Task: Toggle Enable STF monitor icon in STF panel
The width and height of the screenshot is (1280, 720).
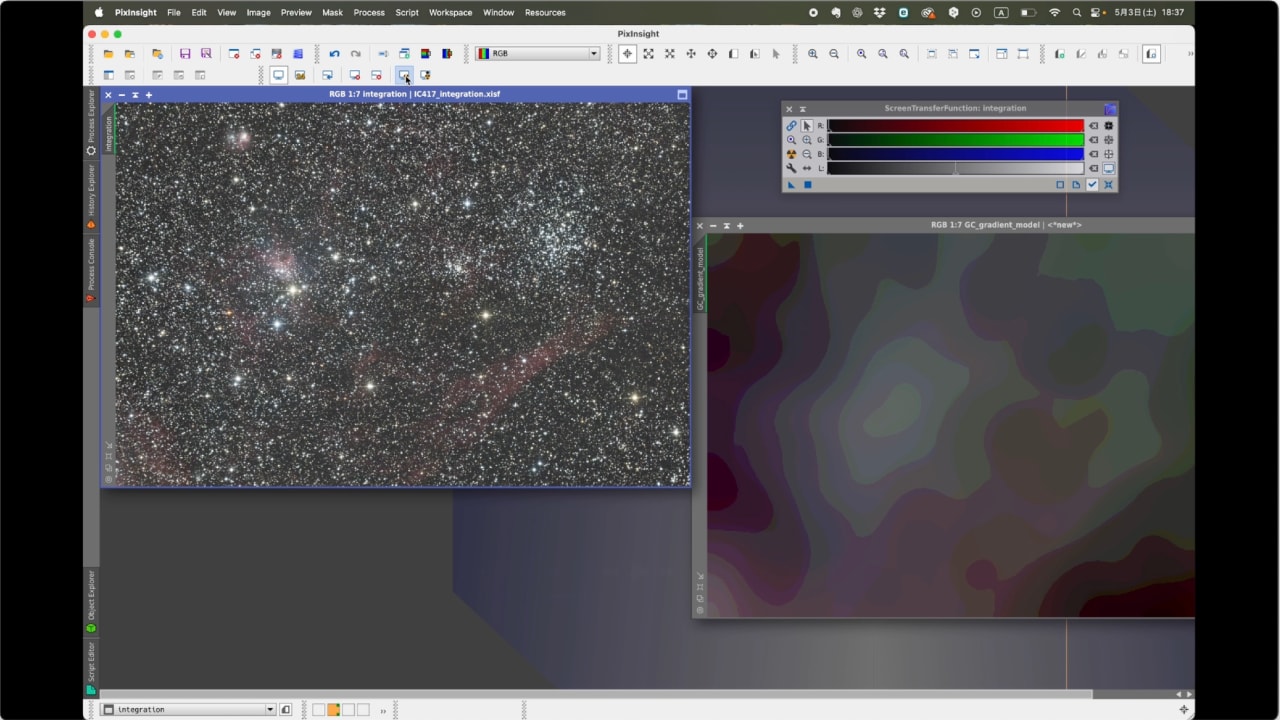Action: (1108, 169)
